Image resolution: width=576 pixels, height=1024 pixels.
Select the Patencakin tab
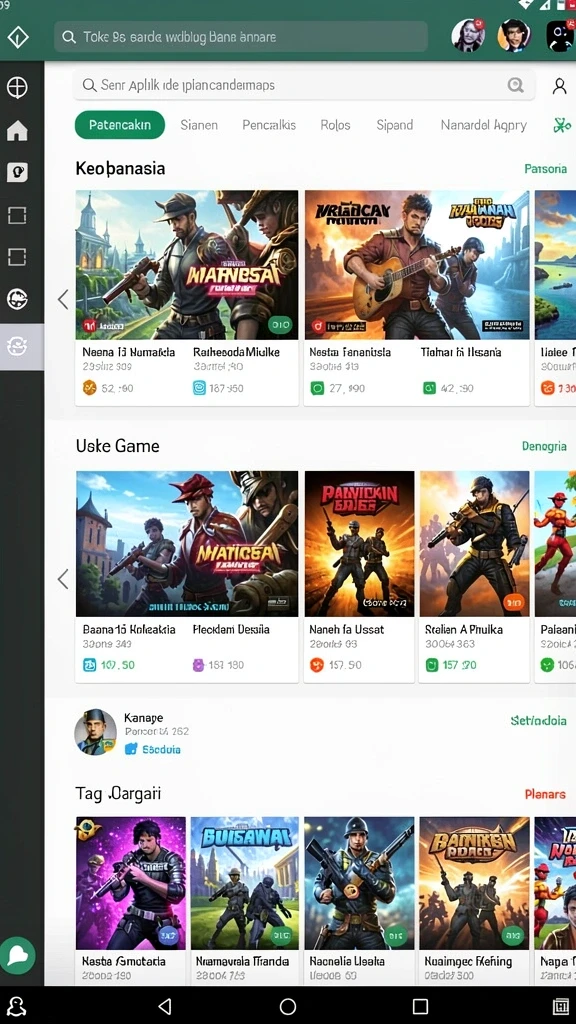pyautogui.click(x=120, y=125)
